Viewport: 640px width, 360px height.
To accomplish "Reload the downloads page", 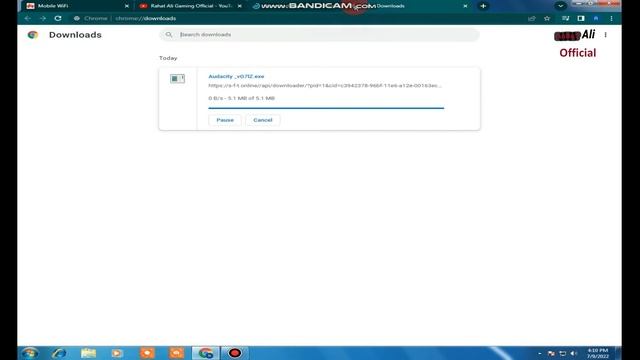I will 58,18.
